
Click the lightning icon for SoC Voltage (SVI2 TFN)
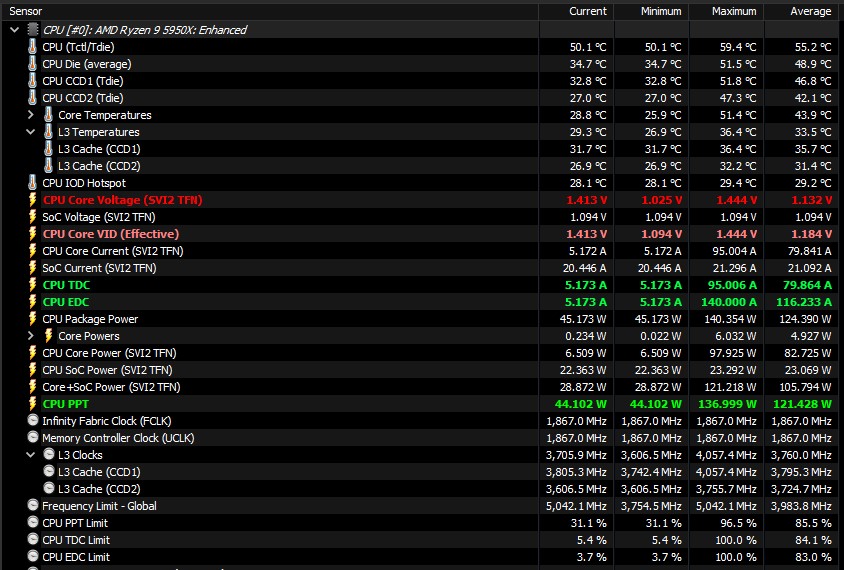[x=32, y=217]
